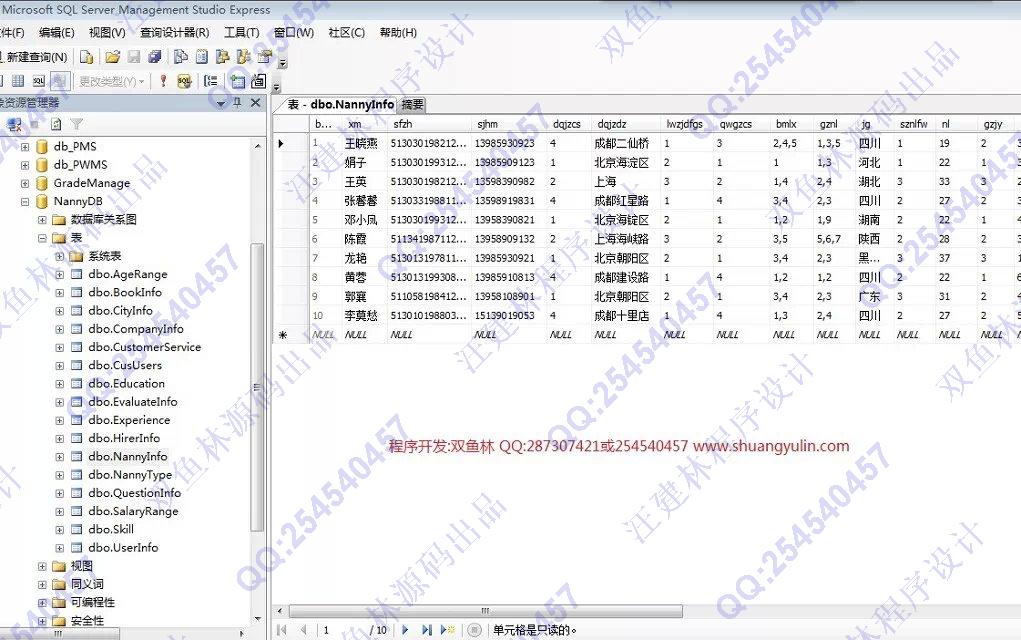Click the New Query (新建查询) button
This screenshot has width=1021, height=640.
(x=33, y=57)
